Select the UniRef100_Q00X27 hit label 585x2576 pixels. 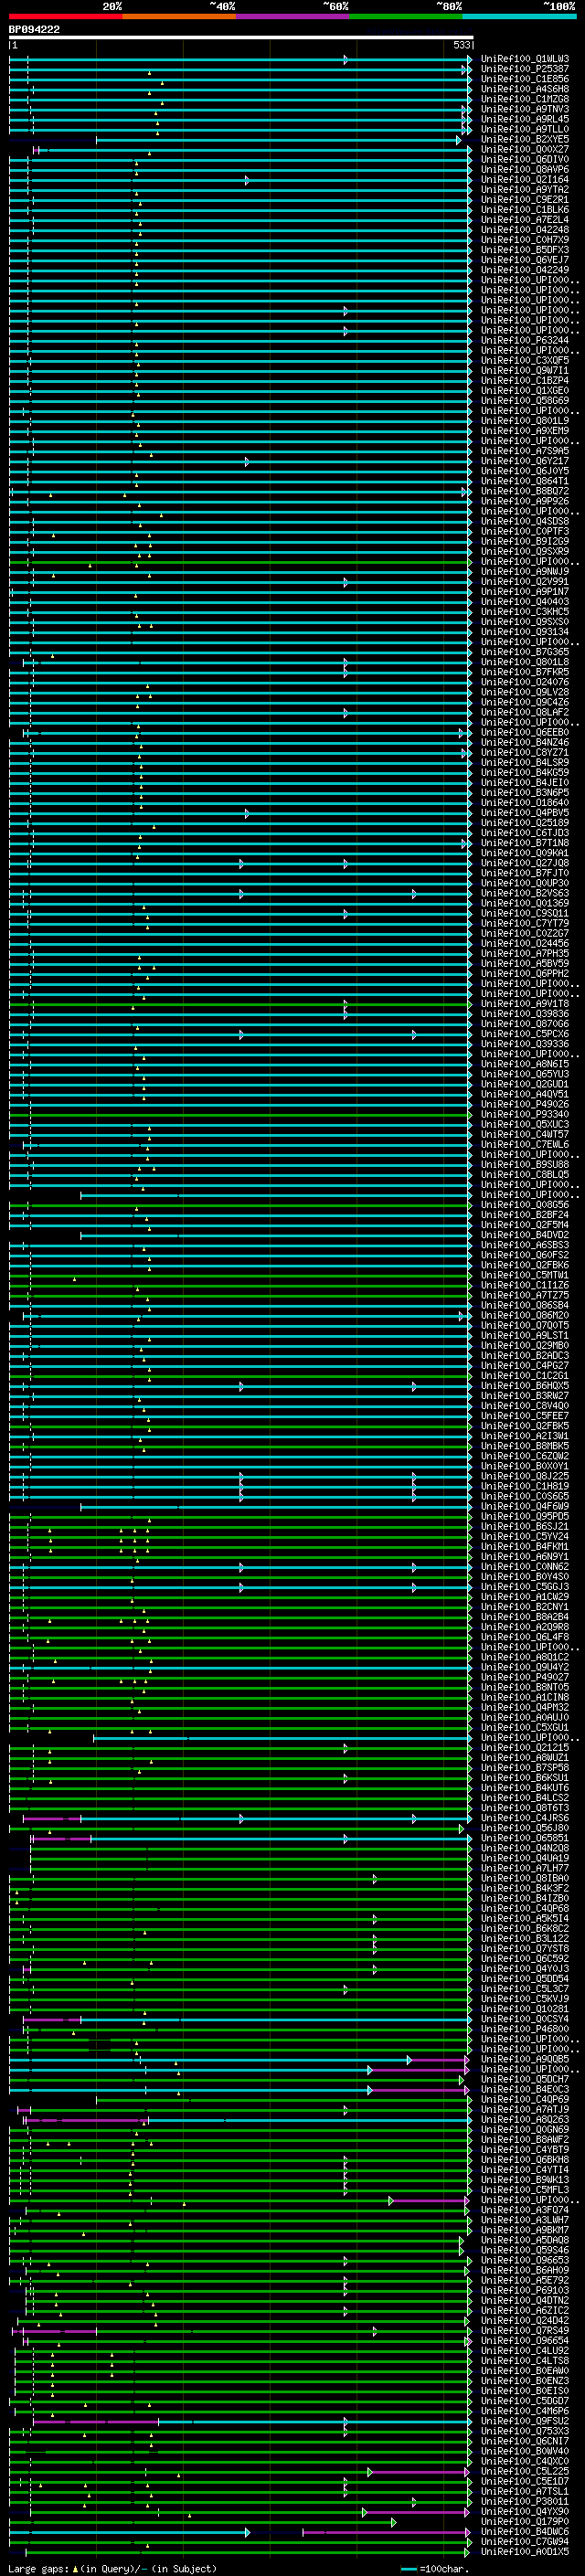[524, 149]
